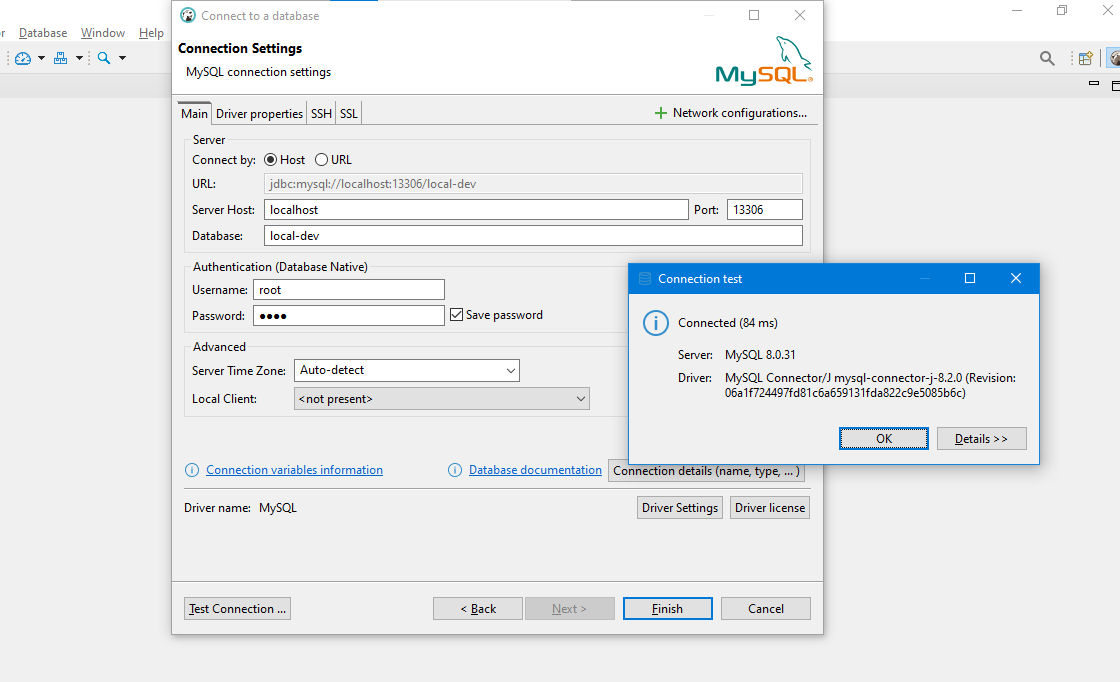Maximize the Connection test dialog

970,279
